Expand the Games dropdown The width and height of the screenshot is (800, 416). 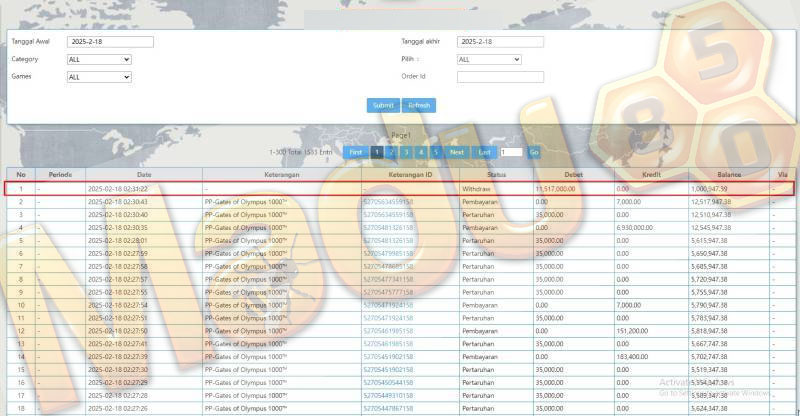99,76
